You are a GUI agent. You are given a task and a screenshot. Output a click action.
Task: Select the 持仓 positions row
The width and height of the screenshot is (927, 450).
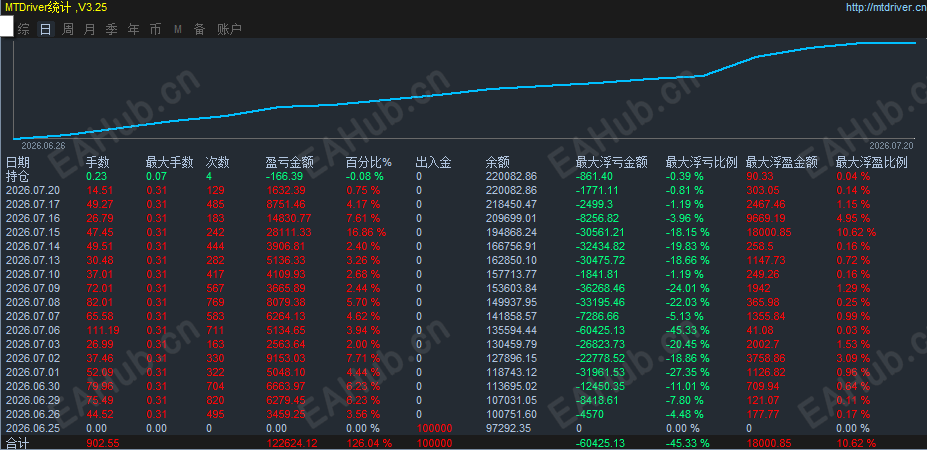464,176
